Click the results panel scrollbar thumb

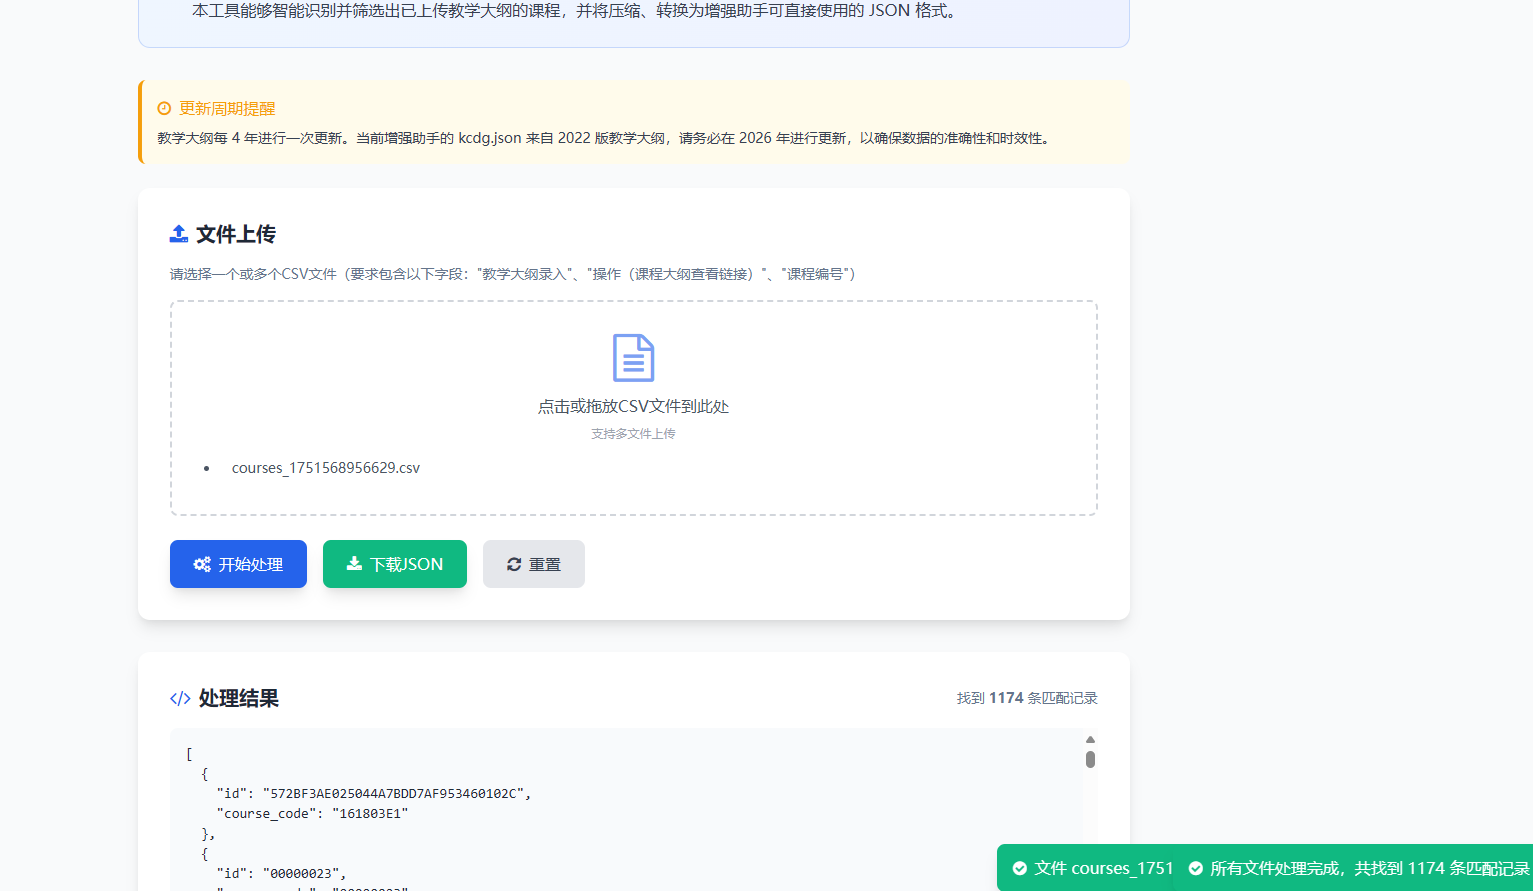1090,760
